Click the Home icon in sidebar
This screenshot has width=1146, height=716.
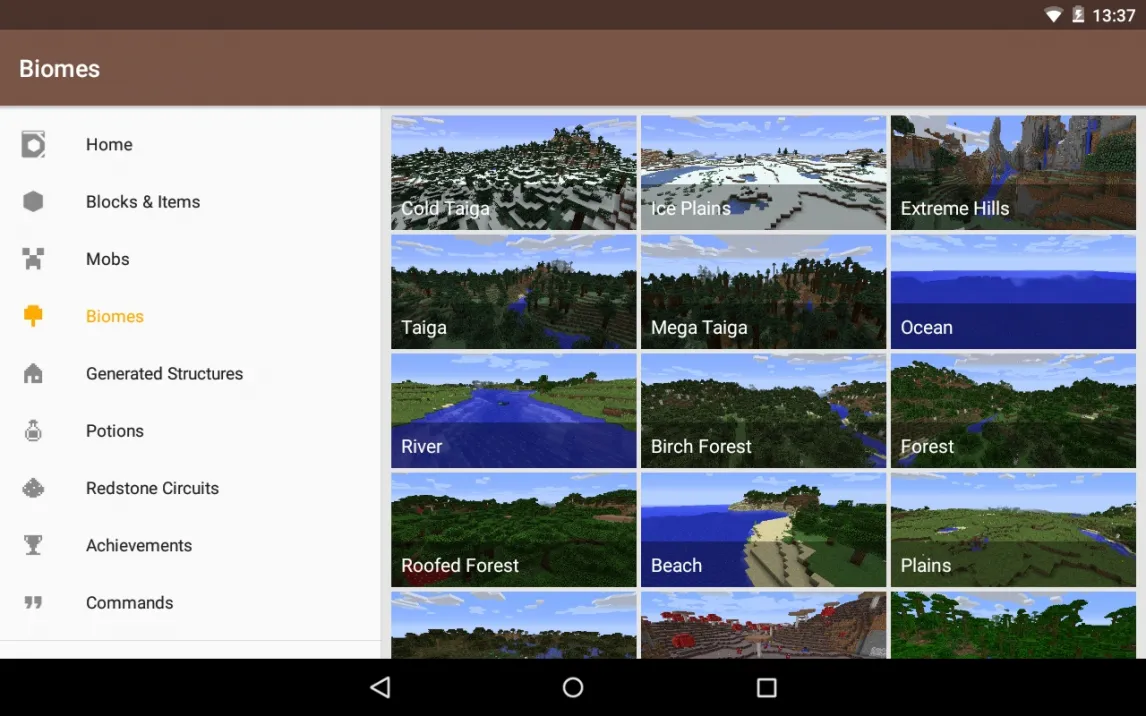[33, 145]
